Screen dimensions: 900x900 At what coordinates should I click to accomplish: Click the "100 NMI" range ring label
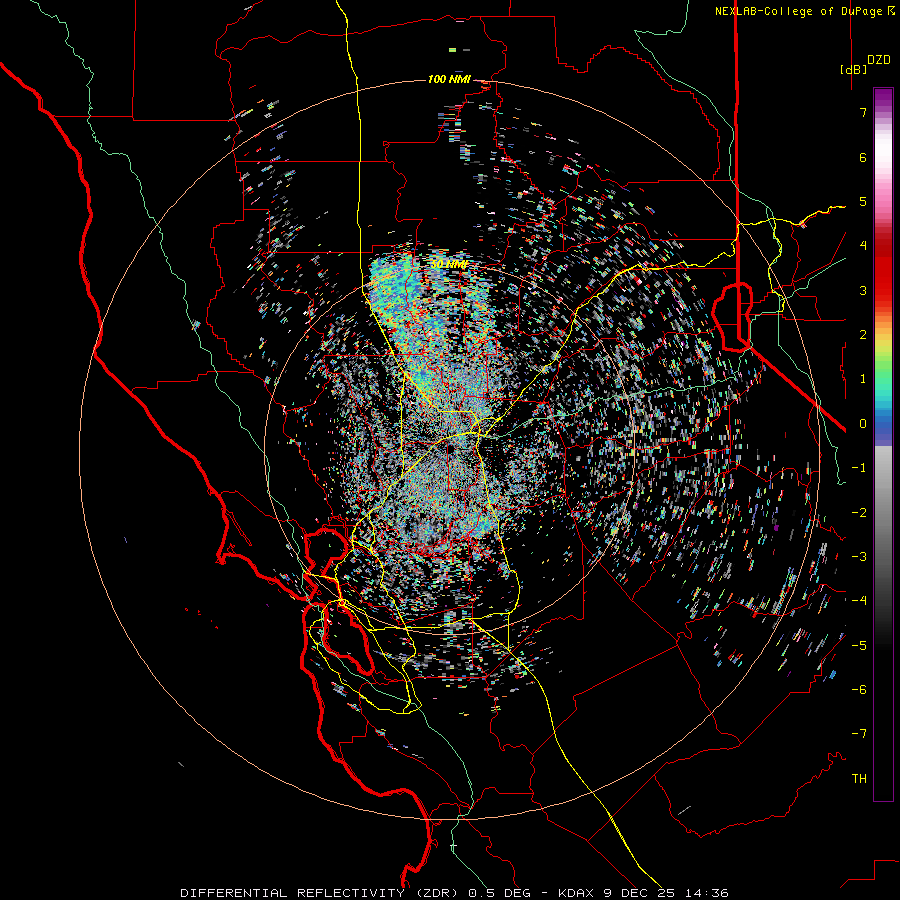tap(449, 79)
